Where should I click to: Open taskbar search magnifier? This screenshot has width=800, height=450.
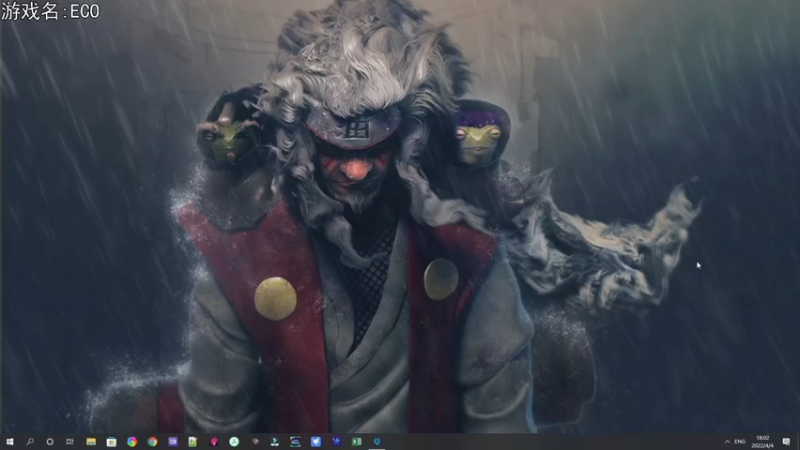tap(30, 442)
